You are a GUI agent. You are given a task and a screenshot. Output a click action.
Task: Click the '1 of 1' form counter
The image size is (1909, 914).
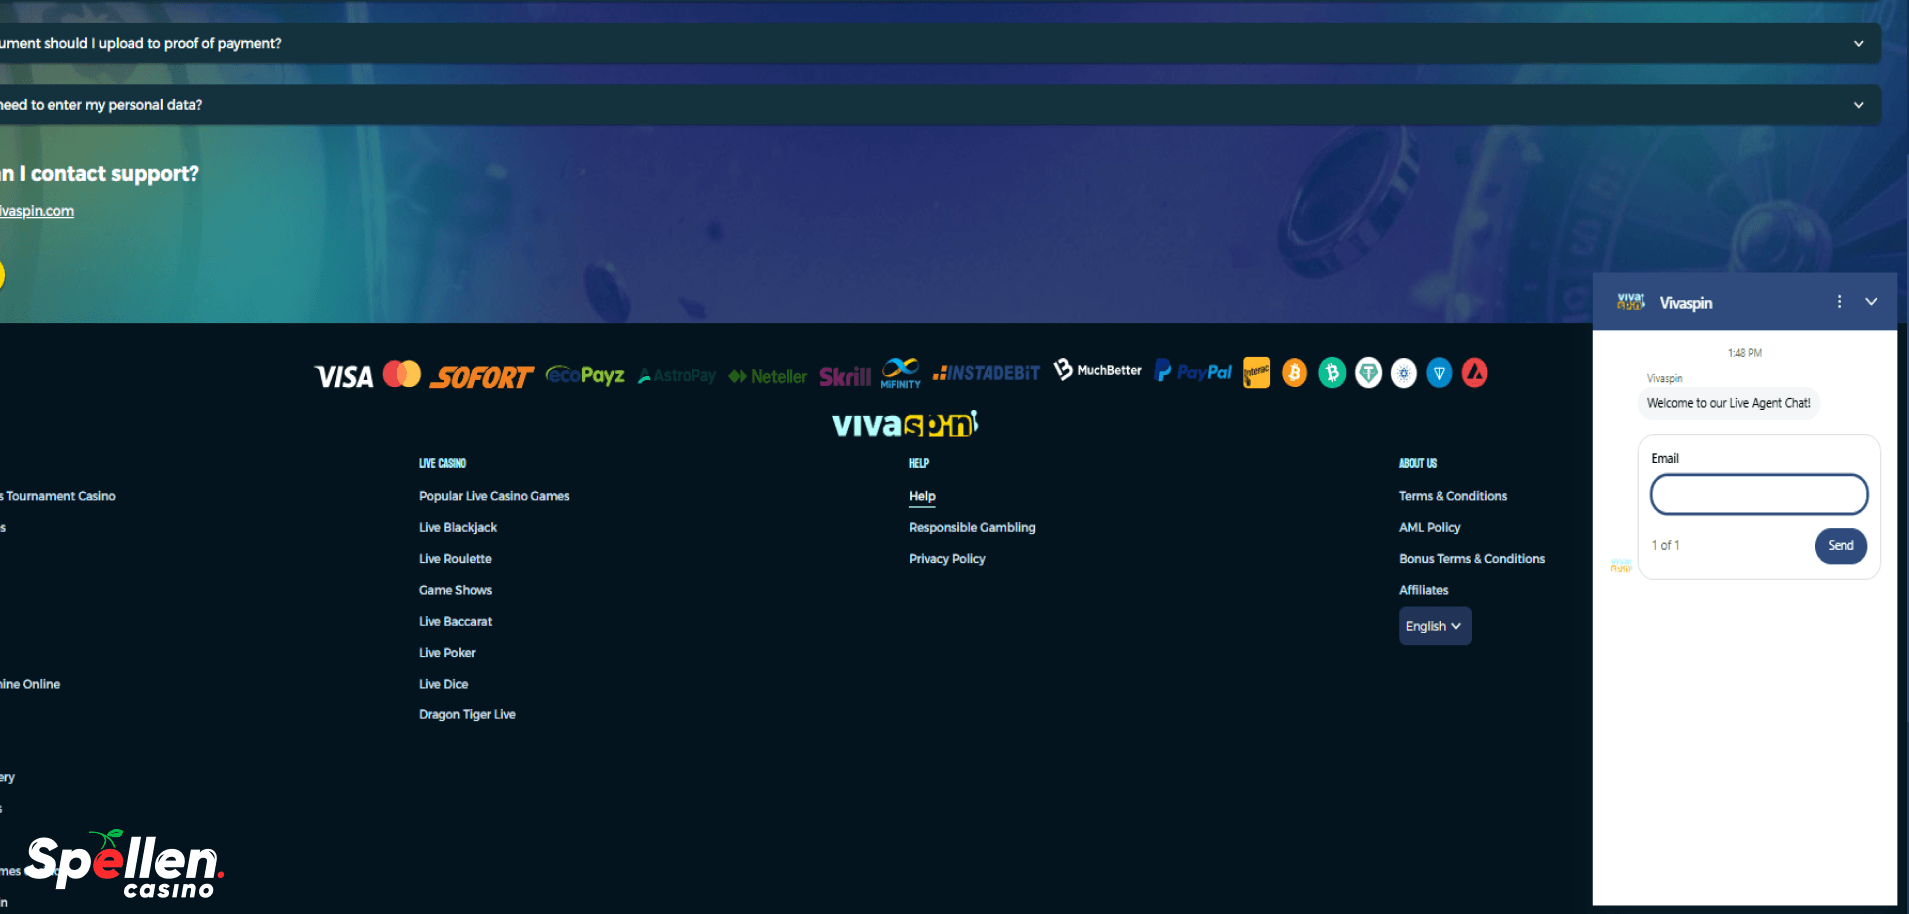[x=1665, y=546]
